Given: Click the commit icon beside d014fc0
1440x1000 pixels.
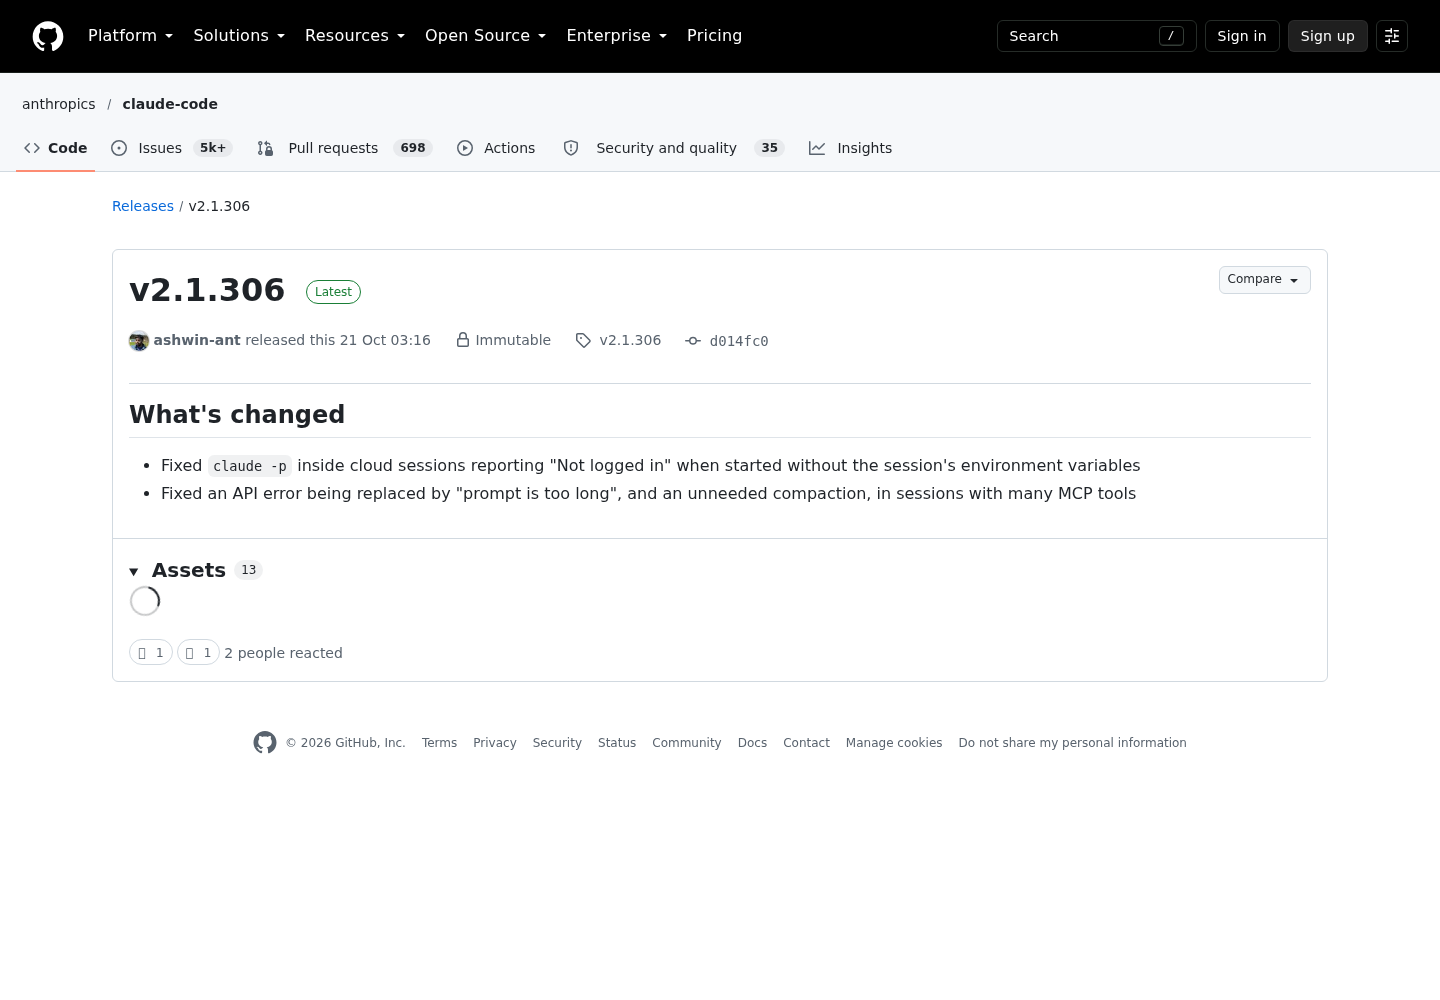Looking at the screenshot, I should 693,341.
